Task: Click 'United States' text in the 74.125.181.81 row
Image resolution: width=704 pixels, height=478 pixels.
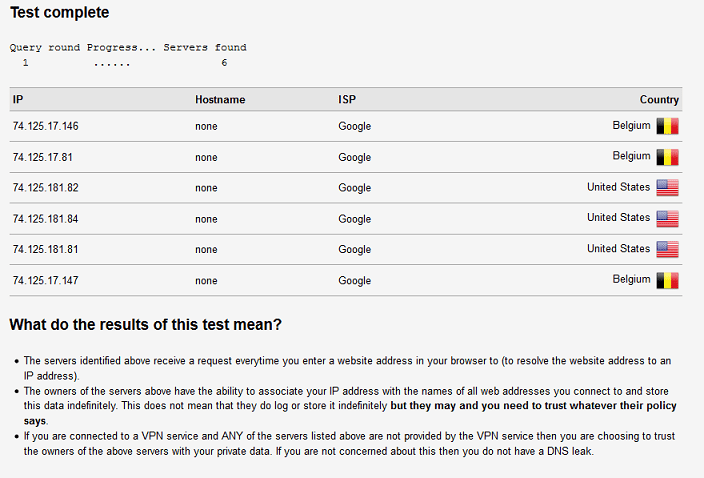Action: click(x=618, y=249)
